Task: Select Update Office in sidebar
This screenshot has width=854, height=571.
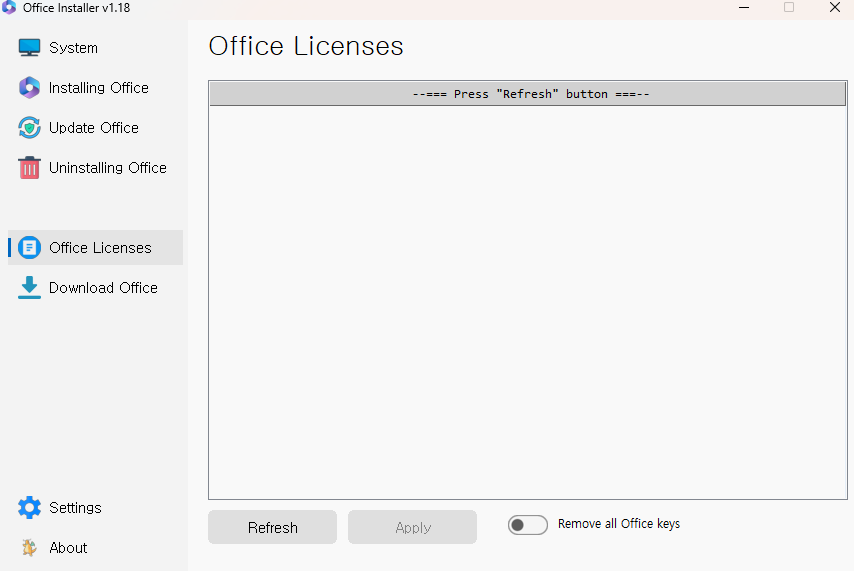Action: pyautogui.click(x=94, y=127)
